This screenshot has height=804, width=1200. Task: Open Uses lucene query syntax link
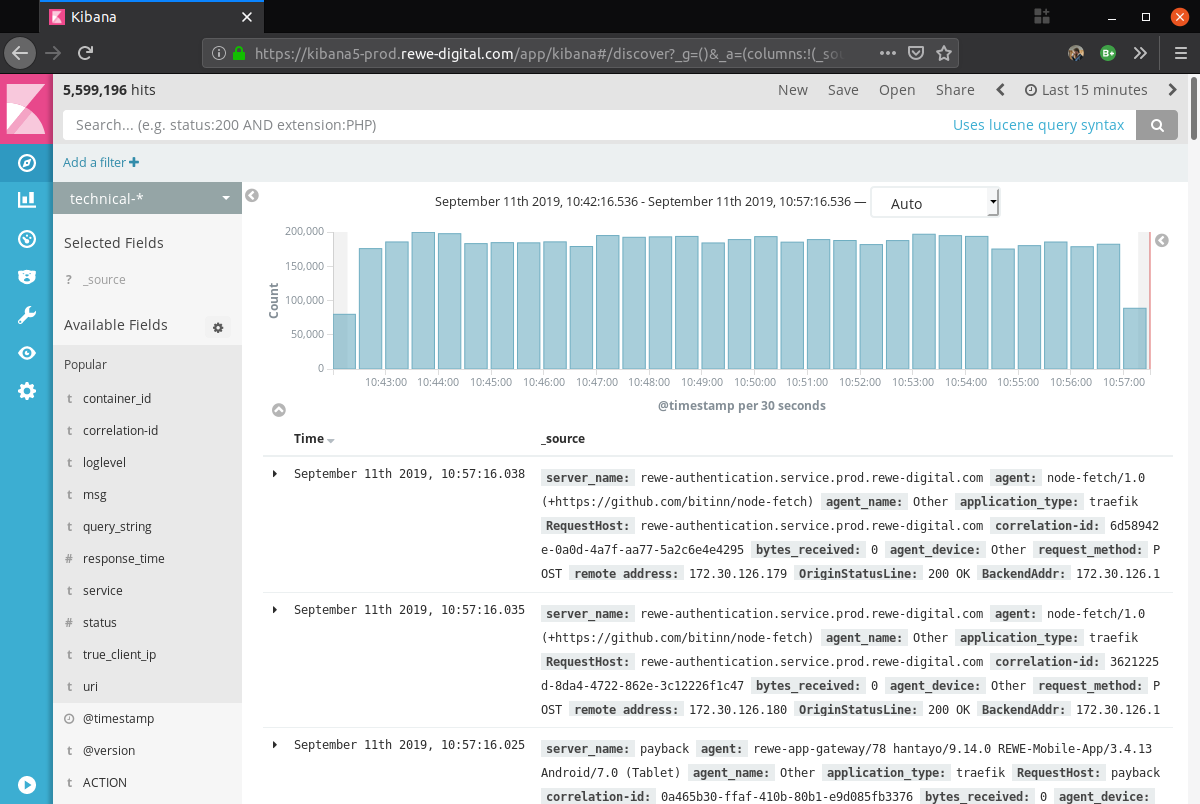pos(1038,125)
